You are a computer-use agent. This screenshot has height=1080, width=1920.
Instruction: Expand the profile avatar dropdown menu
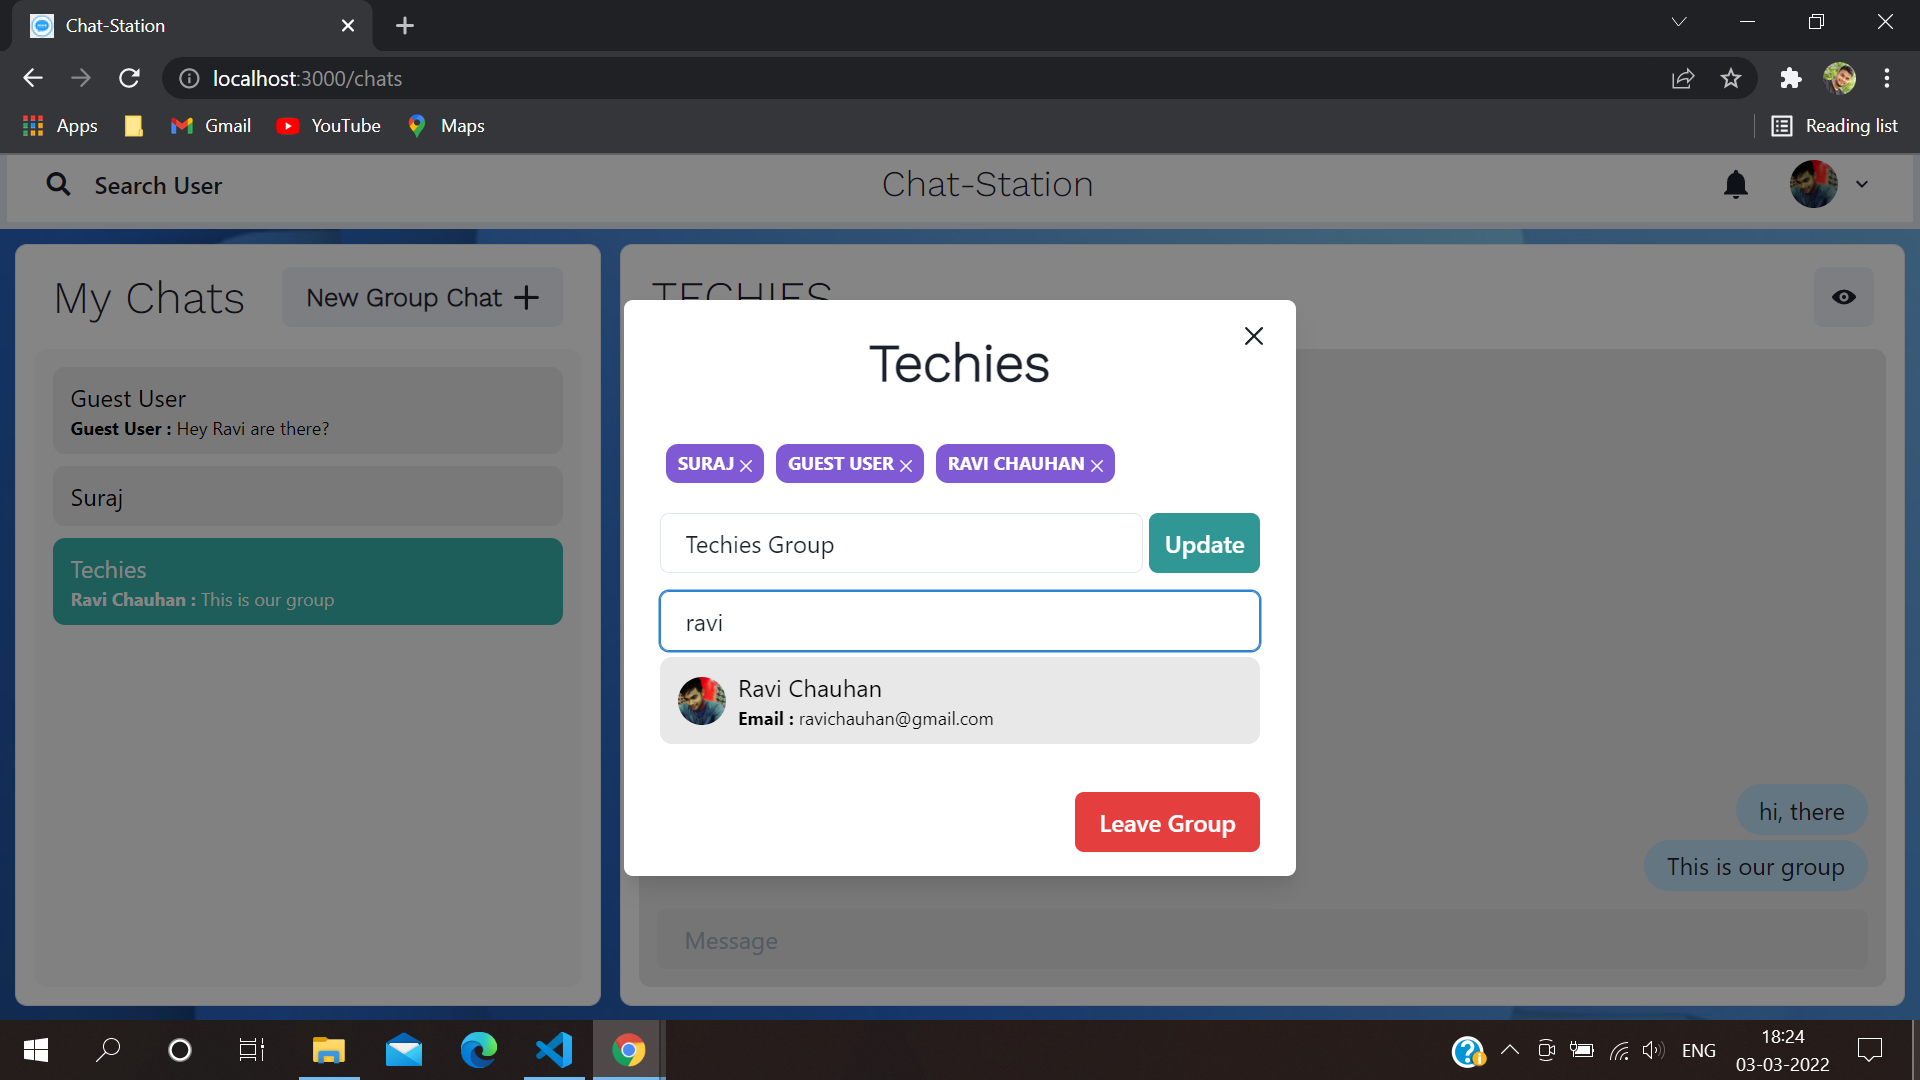1863,185
